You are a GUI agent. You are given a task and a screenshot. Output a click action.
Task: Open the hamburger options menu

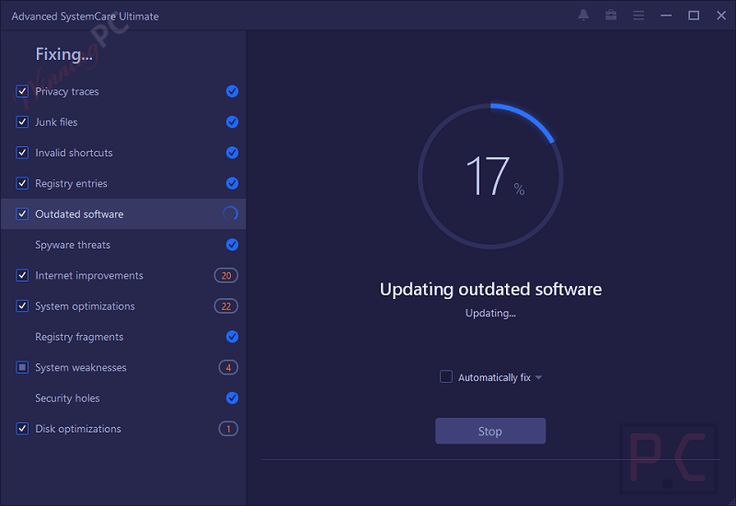(x=638, y=15)
